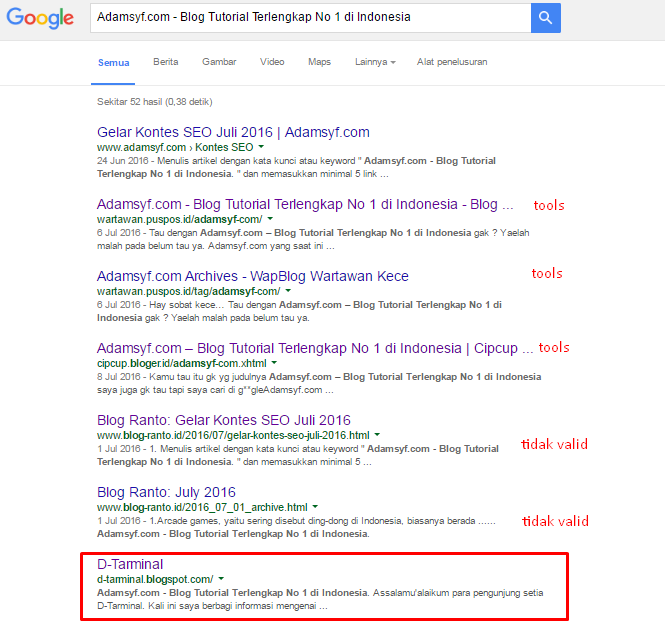Open the Video results tab

[x=272, y=62]
